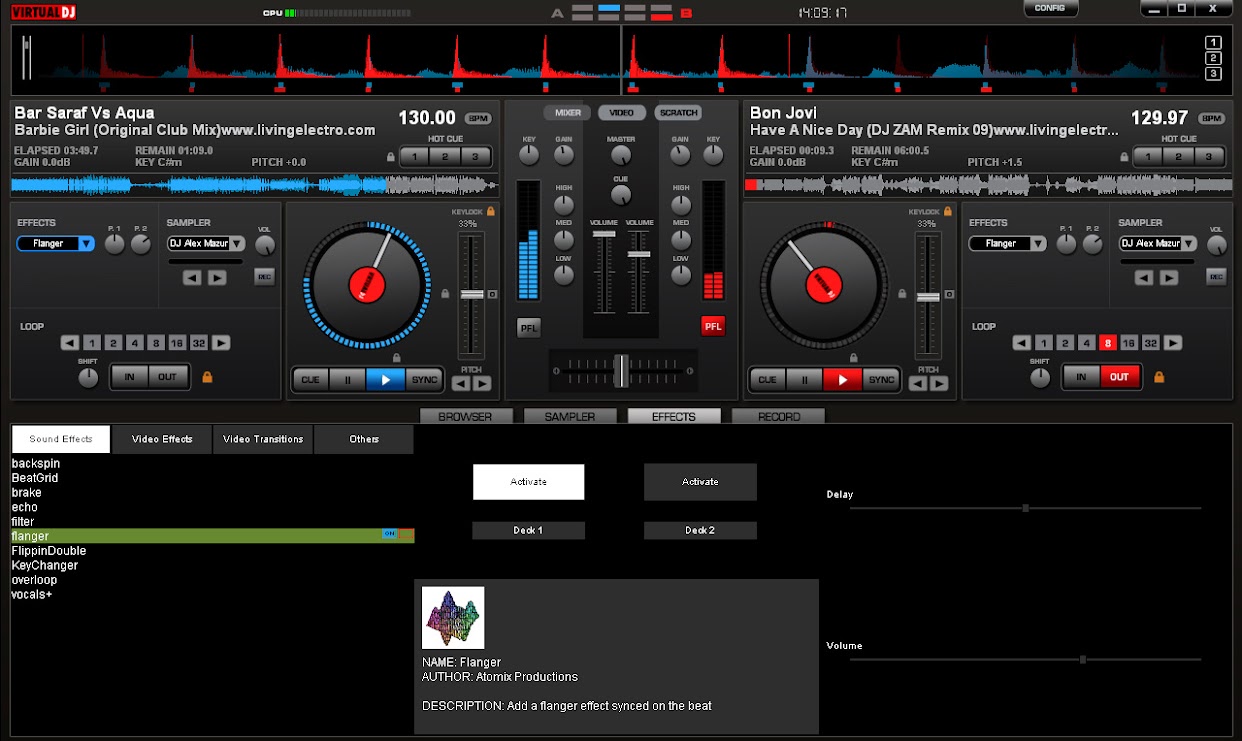The height and width of the screenshot is (741, 1242).
Task: Select the FlippinDouble effect
Action: click(212, 551)
